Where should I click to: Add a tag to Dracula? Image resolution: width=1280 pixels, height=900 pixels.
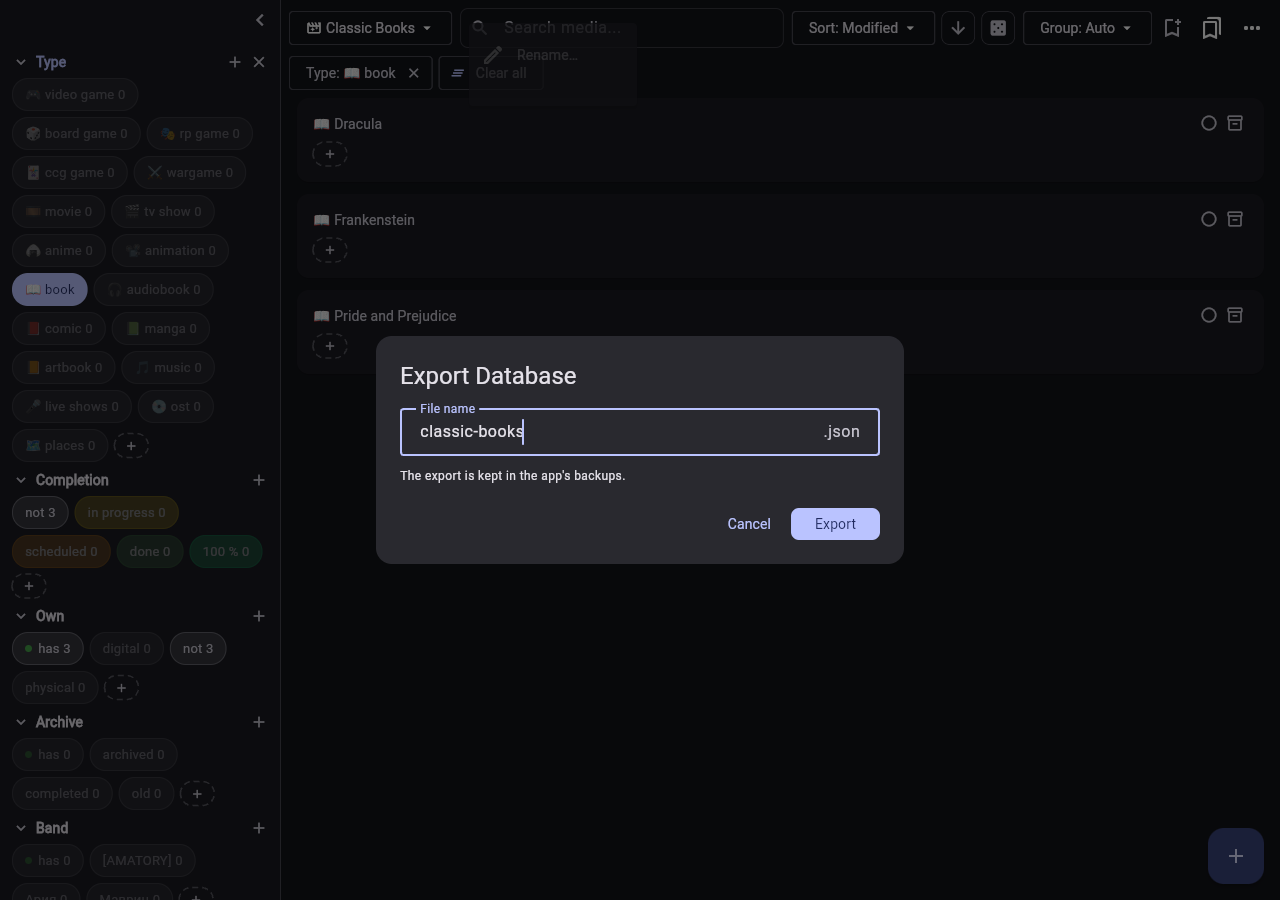point(330,154)
